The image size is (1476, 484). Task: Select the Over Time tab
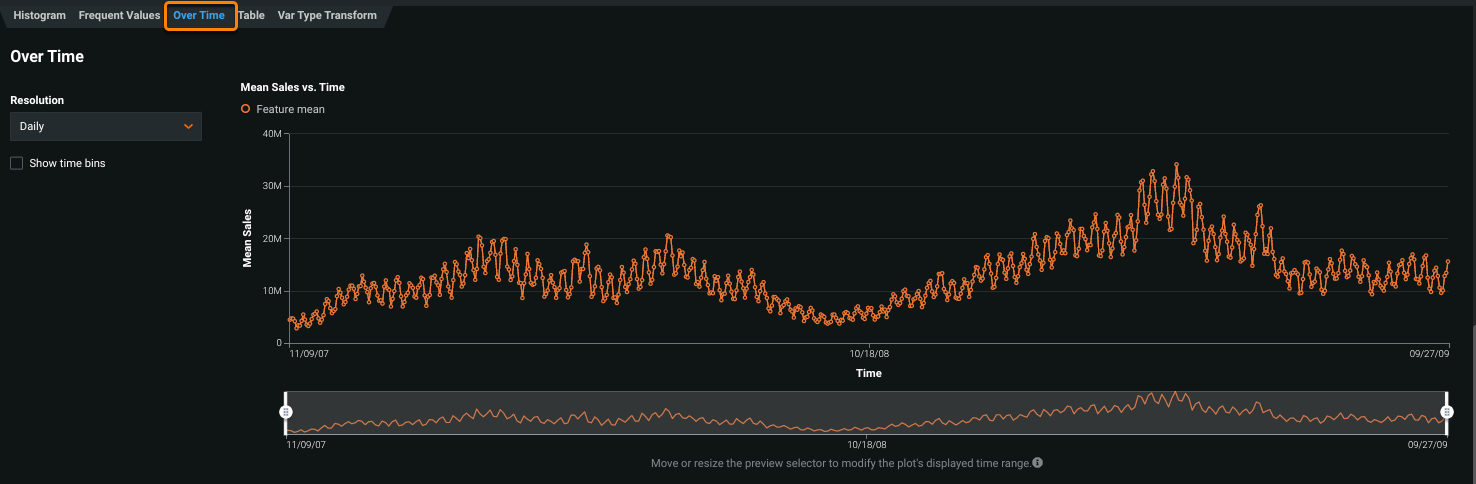click(199, 16)
